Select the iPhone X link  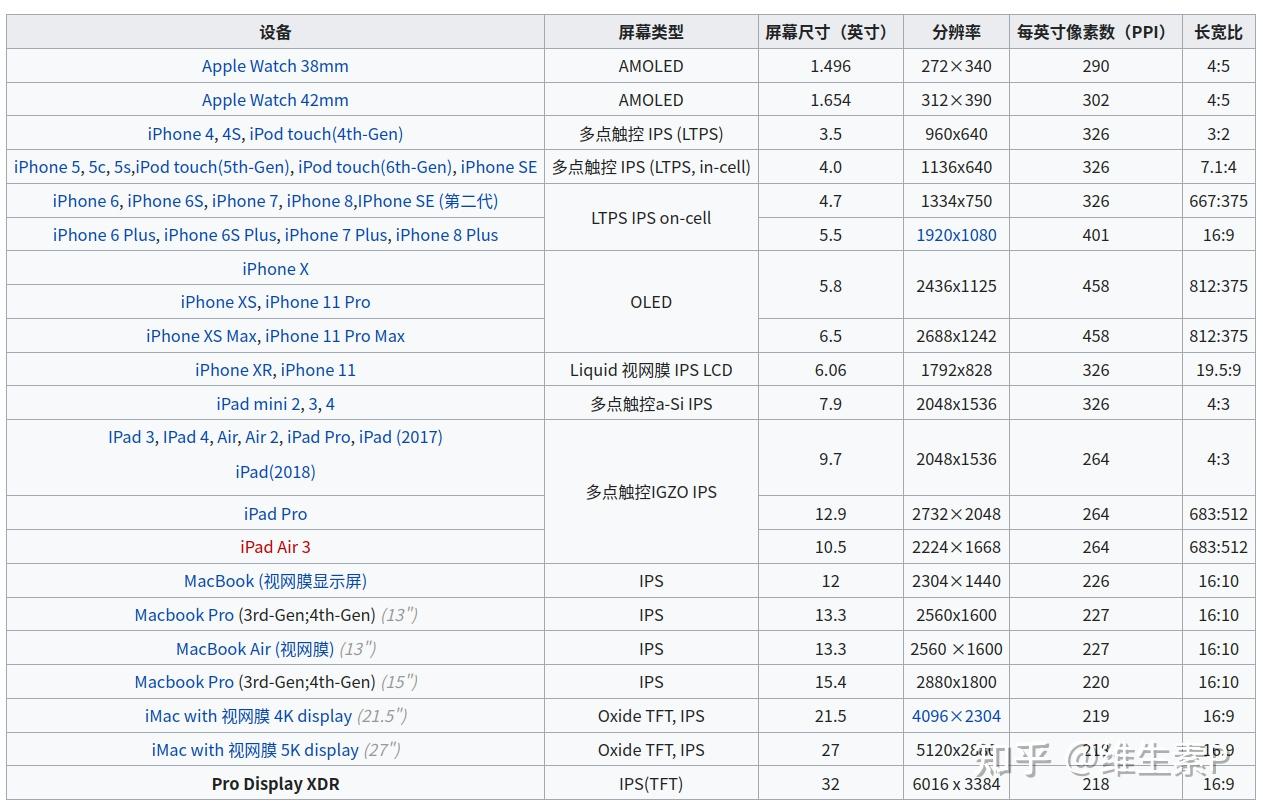tap(275, 268)
